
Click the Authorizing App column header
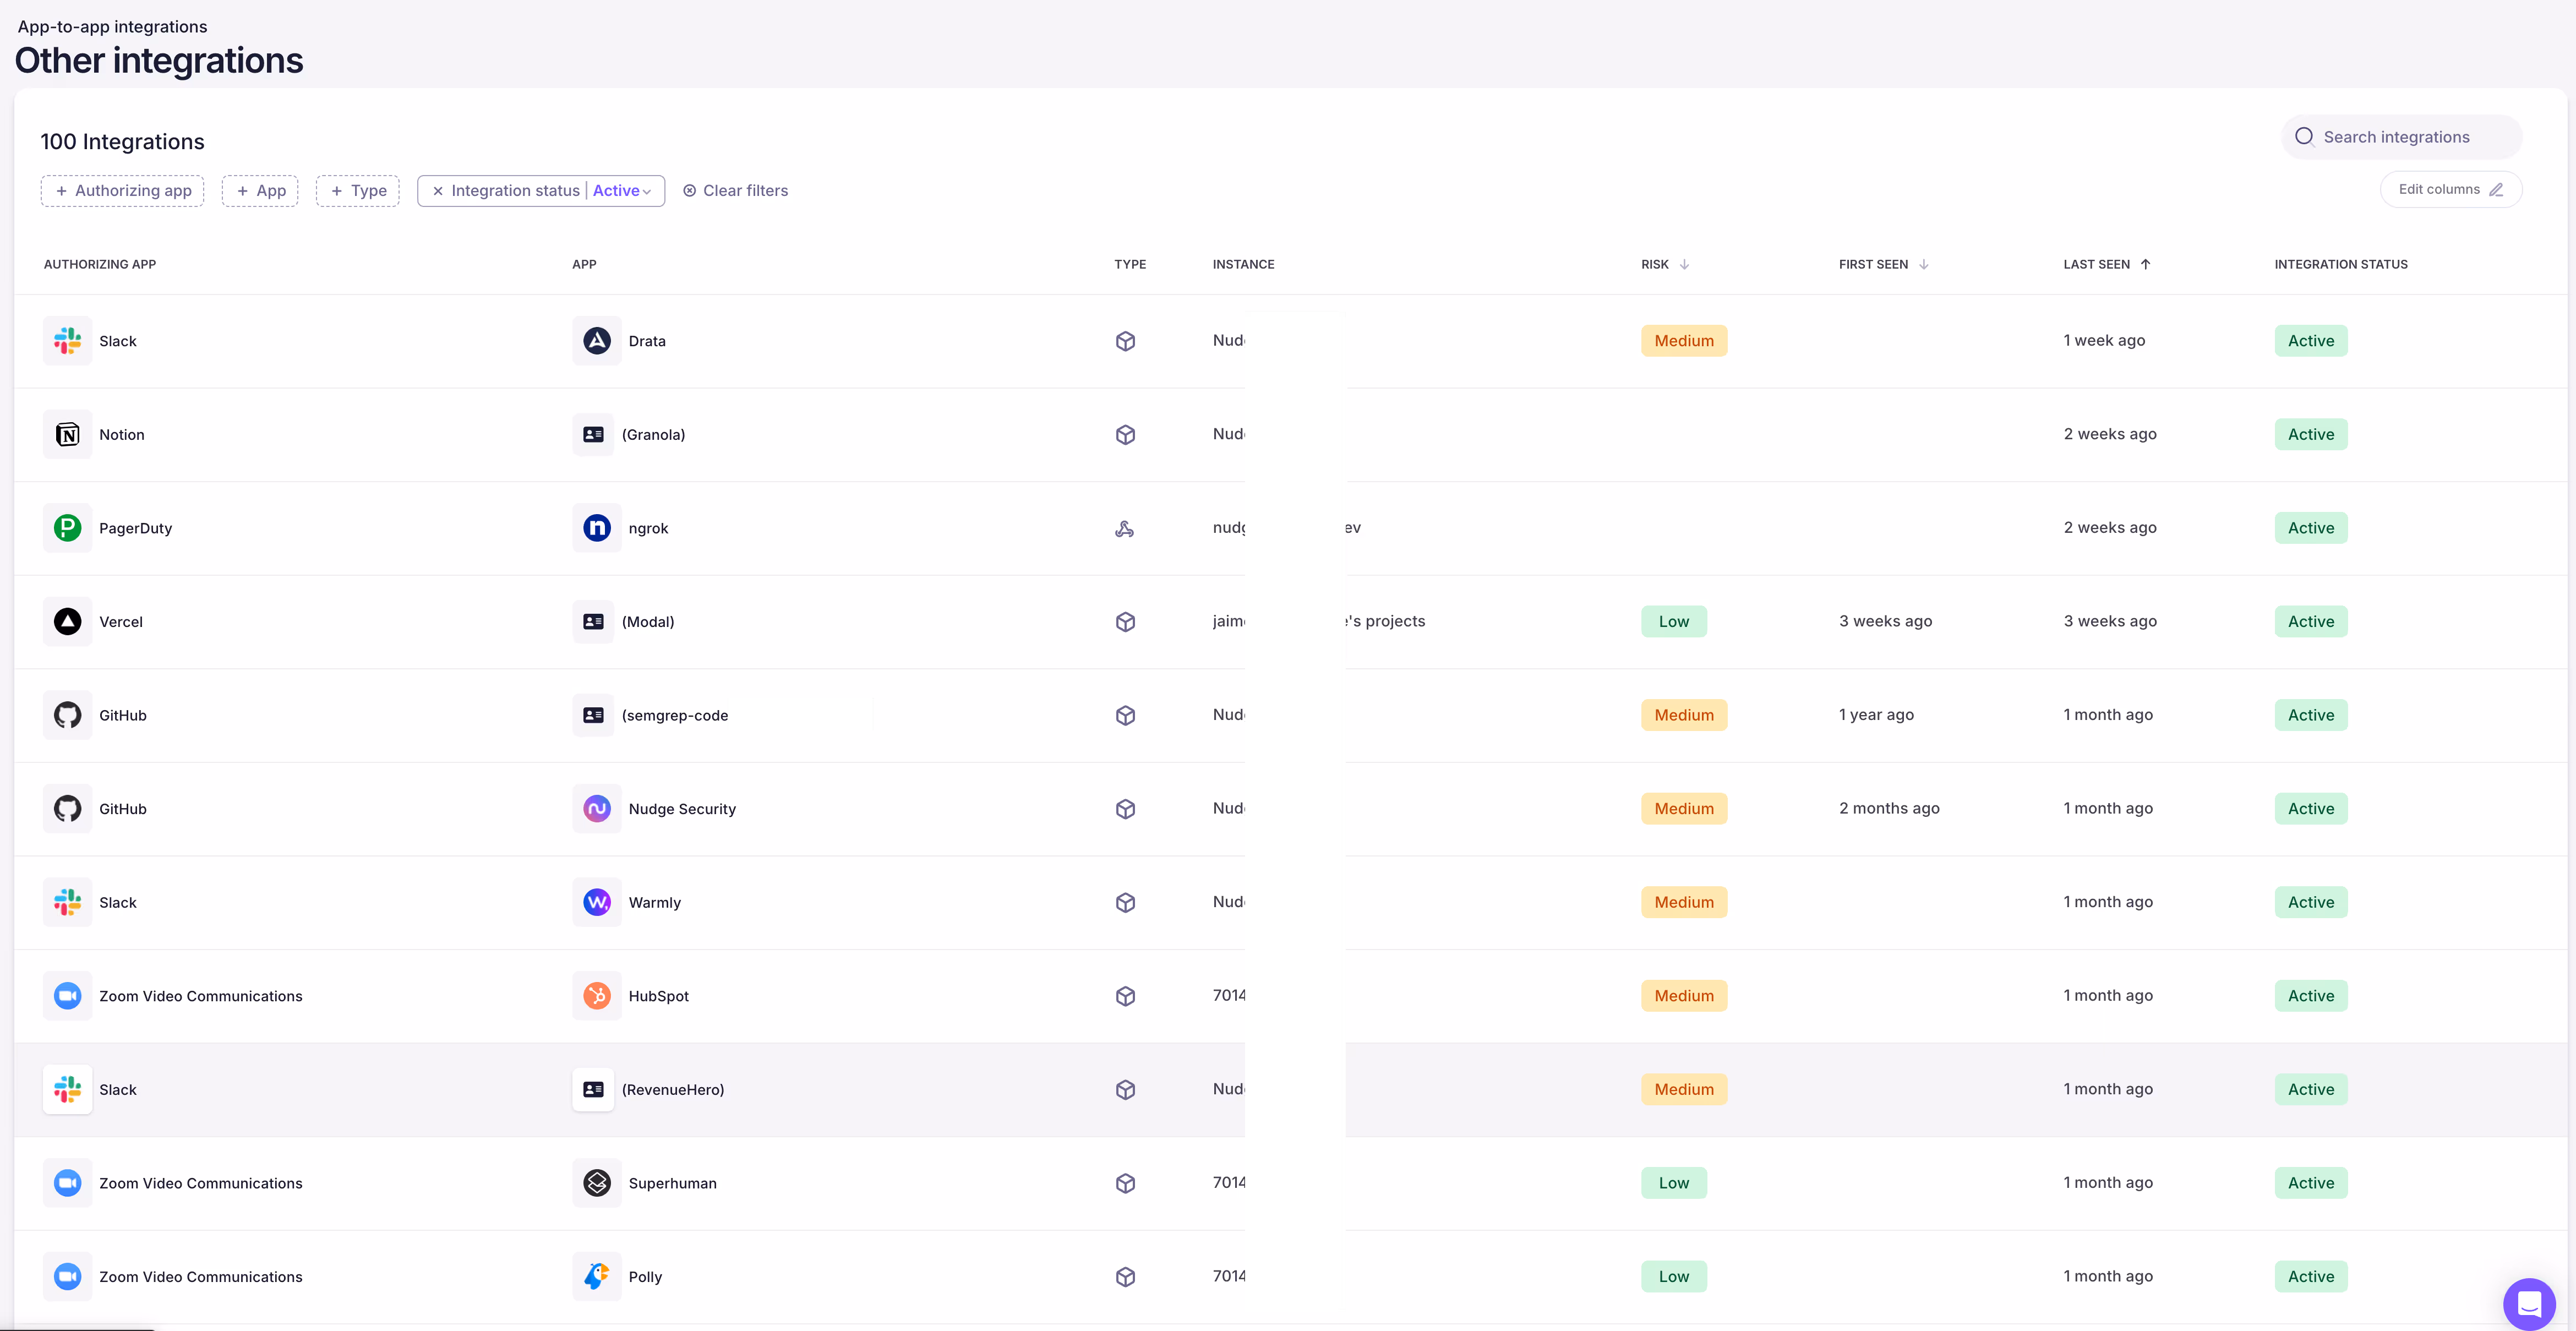(100, 264)
